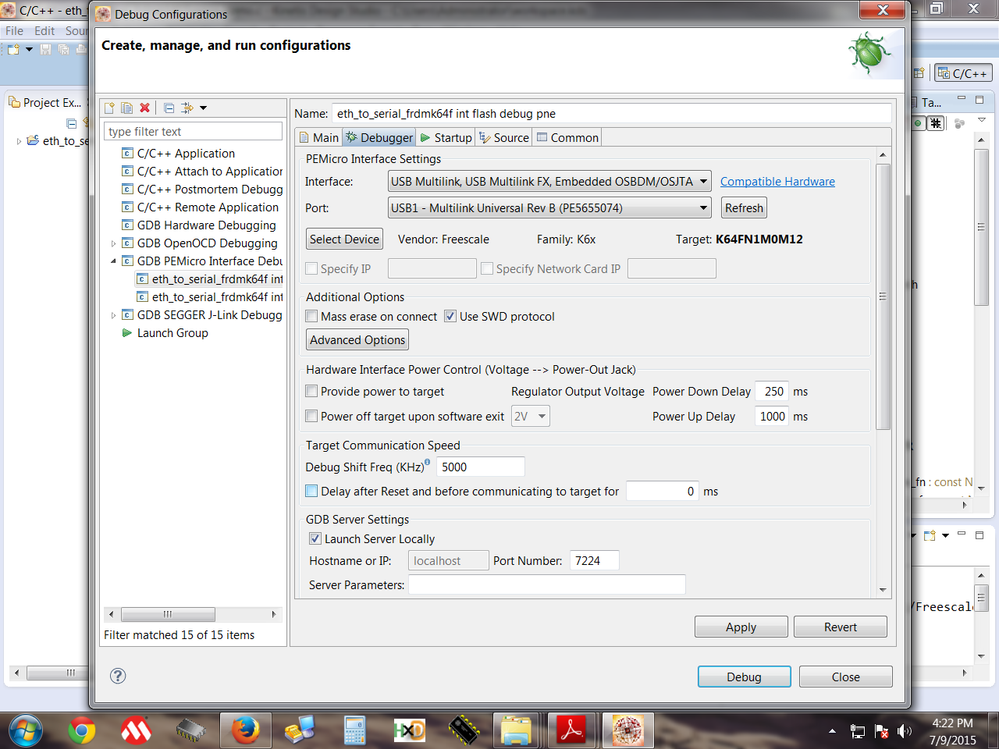Click the C/C++ Application type icon
The width and height of the screenshot is (999, 749).
(127, 153)
